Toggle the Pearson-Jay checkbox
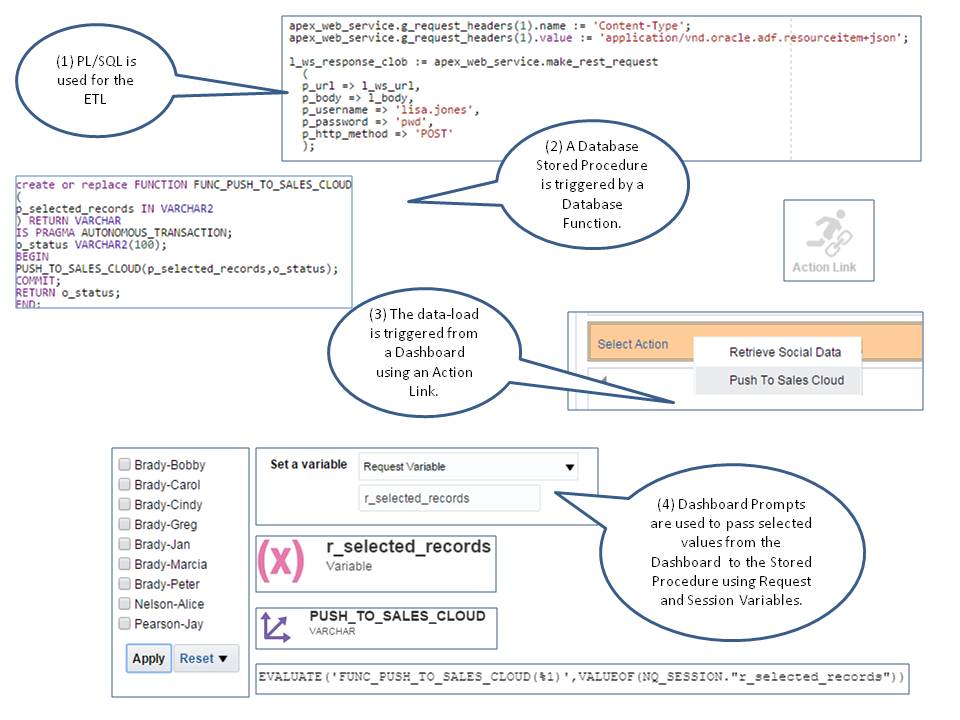The image size is (960, 720). 125,624
